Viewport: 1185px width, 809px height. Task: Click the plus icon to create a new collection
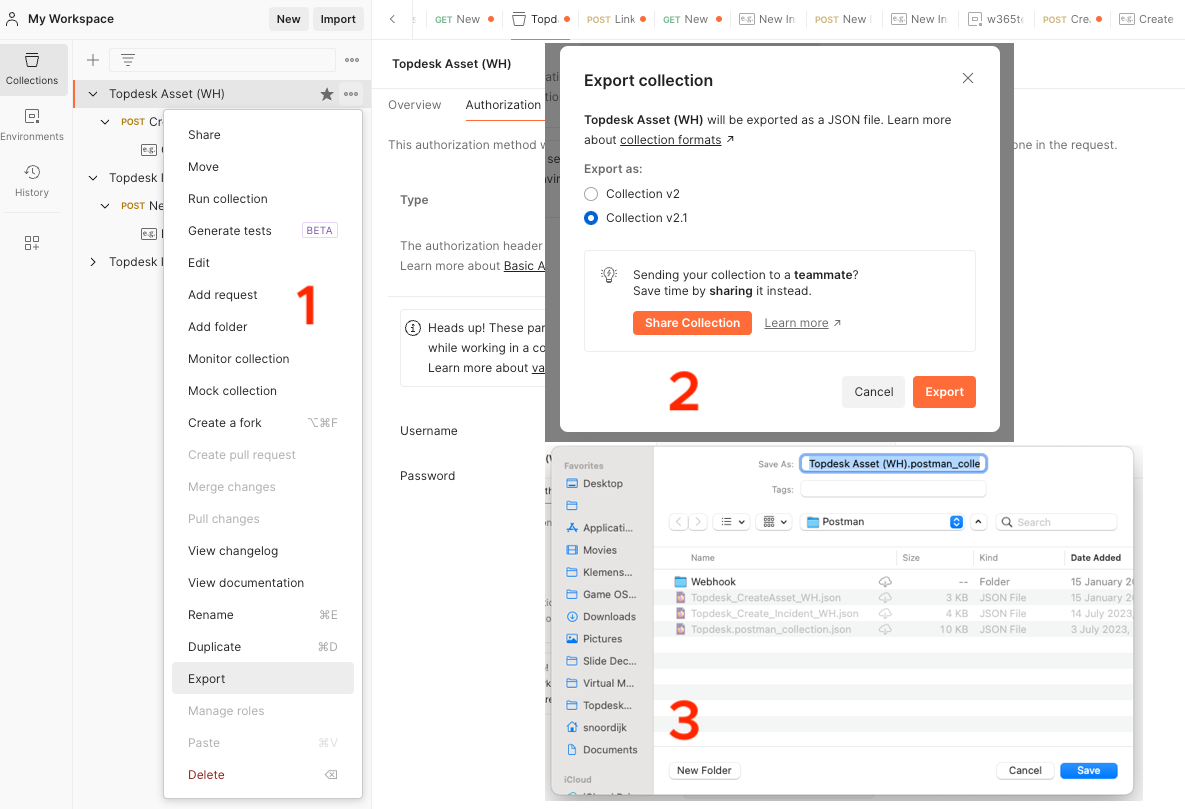93,60
